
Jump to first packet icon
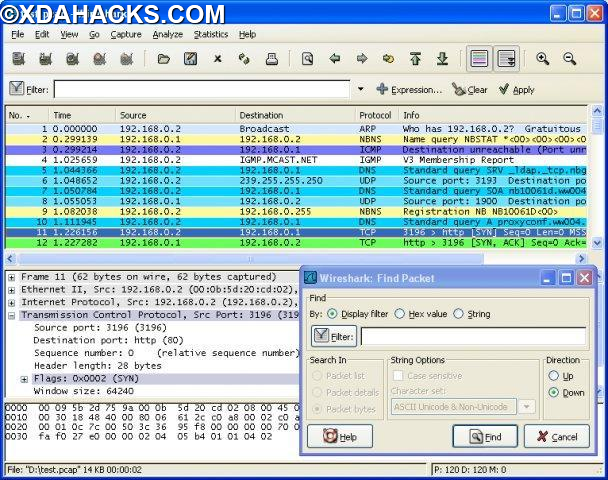point(415,59)
